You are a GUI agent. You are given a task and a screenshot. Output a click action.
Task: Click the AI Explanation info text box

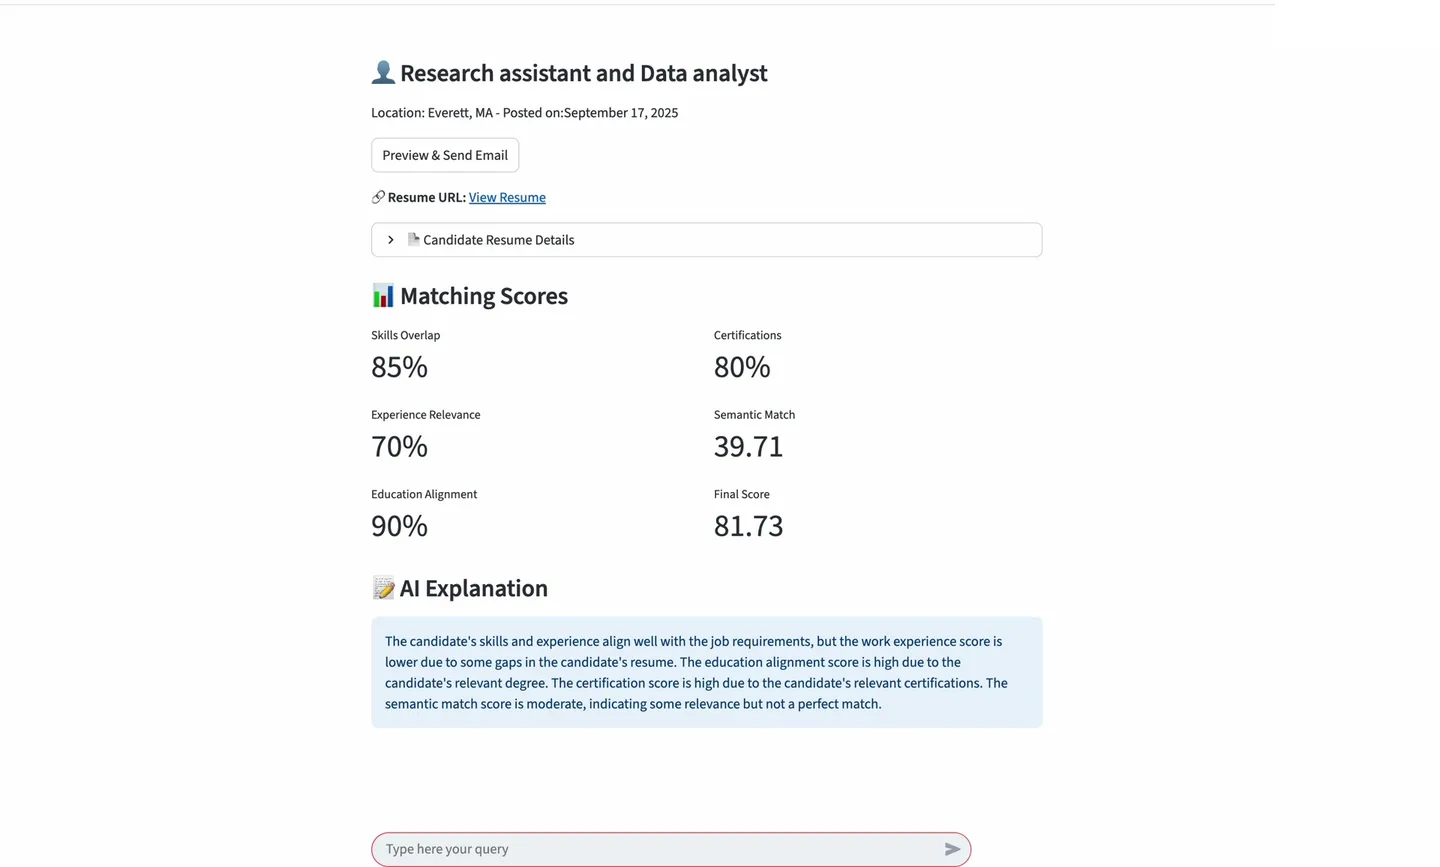tap(706, 672)
